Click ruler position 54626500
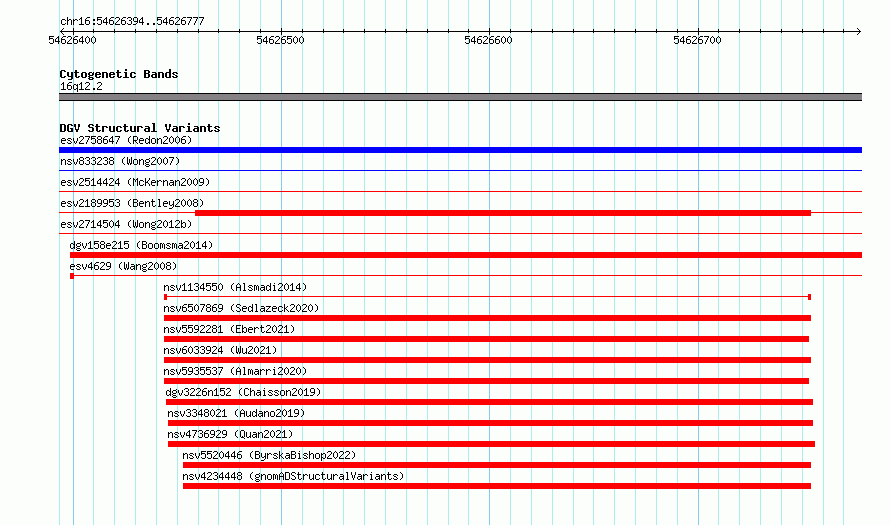 tap(280, 40)
